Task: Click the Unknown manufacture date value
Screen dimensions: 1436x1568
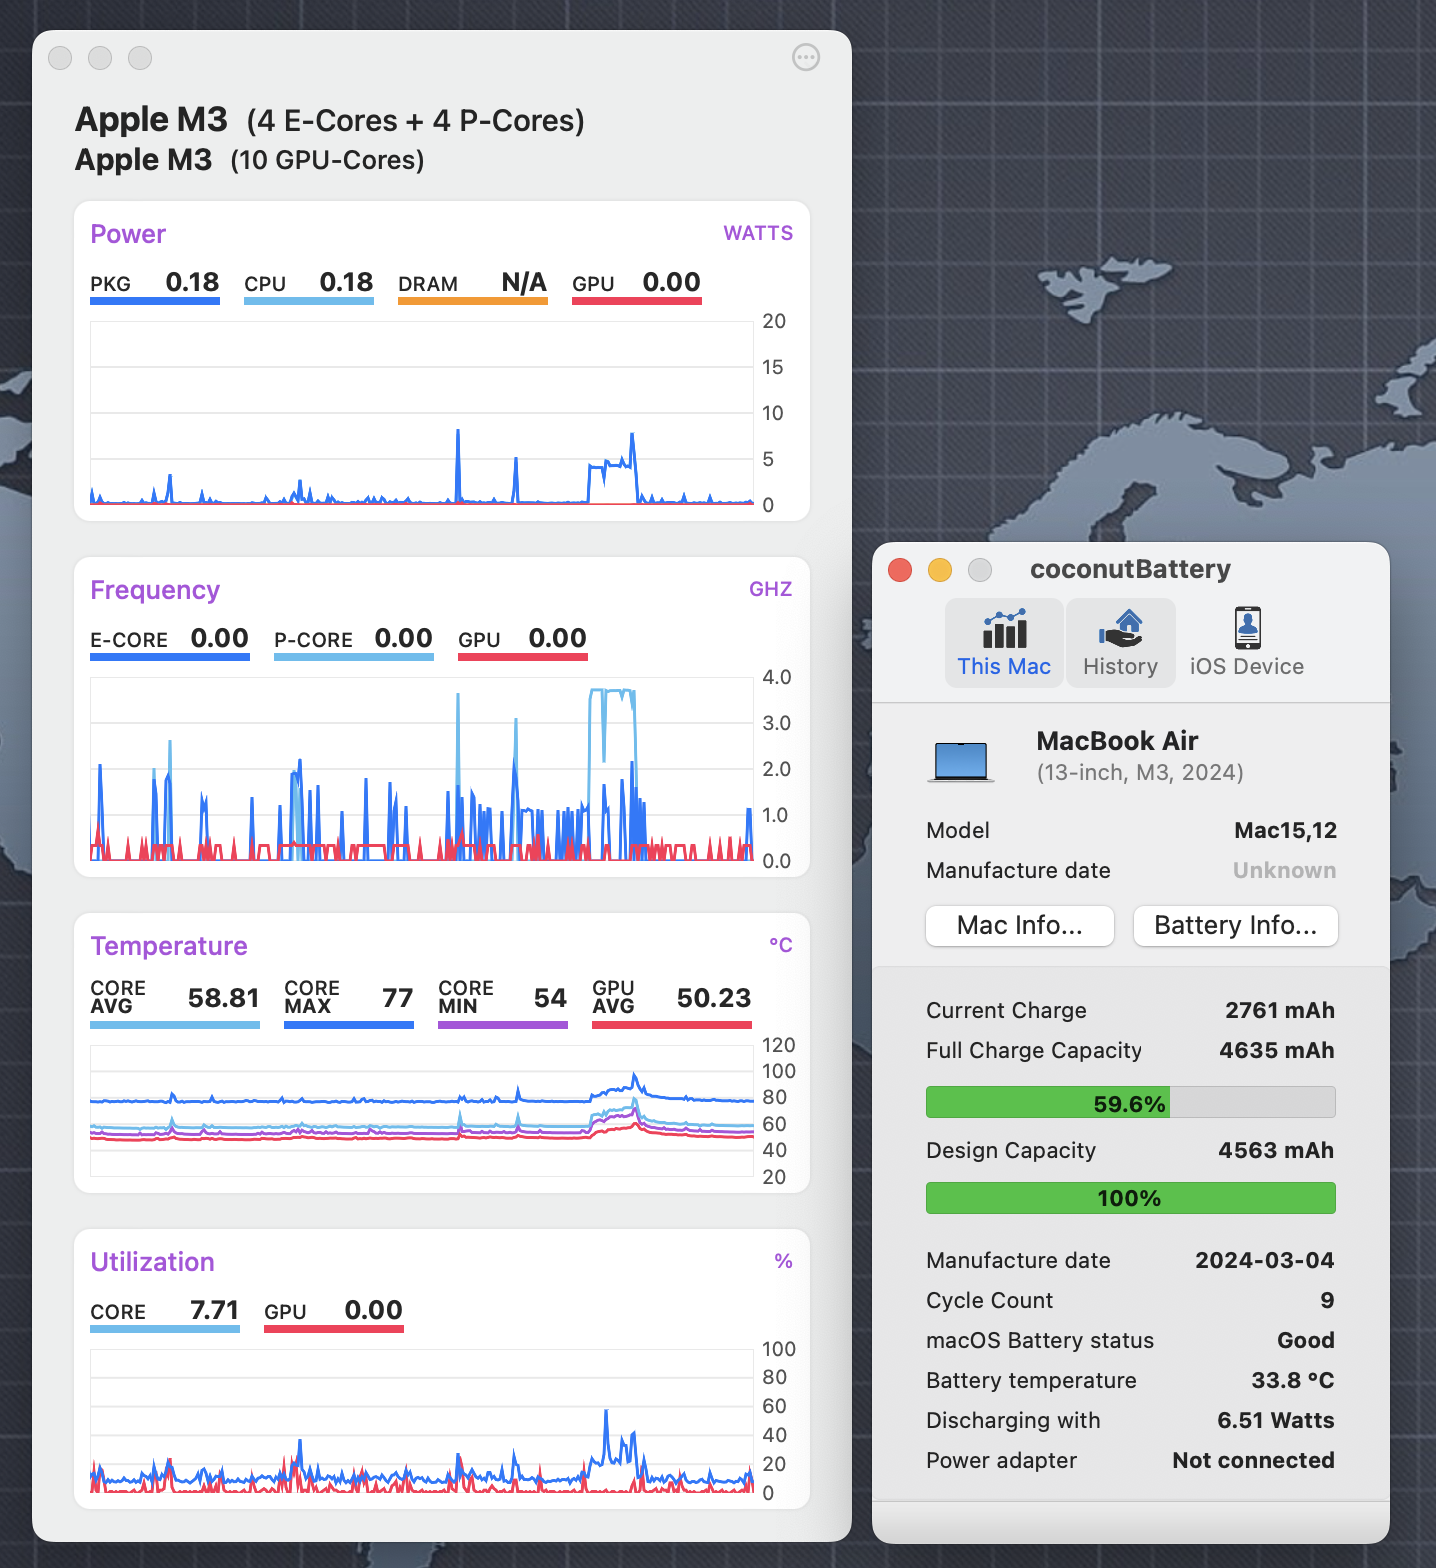Action: click(1284, 870)
